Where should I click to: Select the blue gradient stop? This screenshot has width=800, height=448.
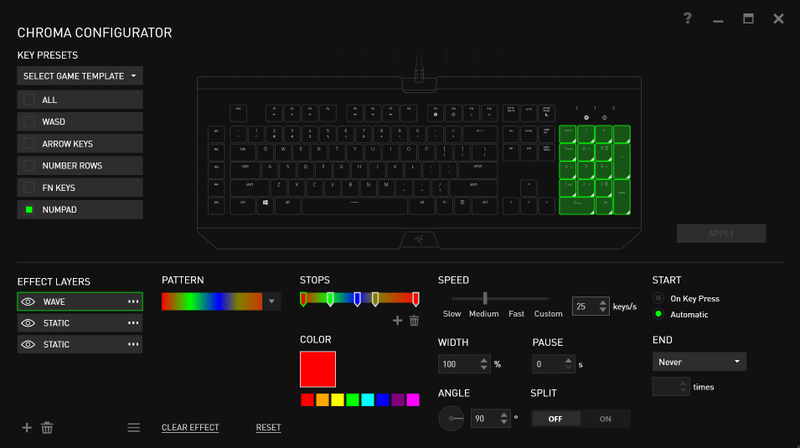tap(357, 299)
